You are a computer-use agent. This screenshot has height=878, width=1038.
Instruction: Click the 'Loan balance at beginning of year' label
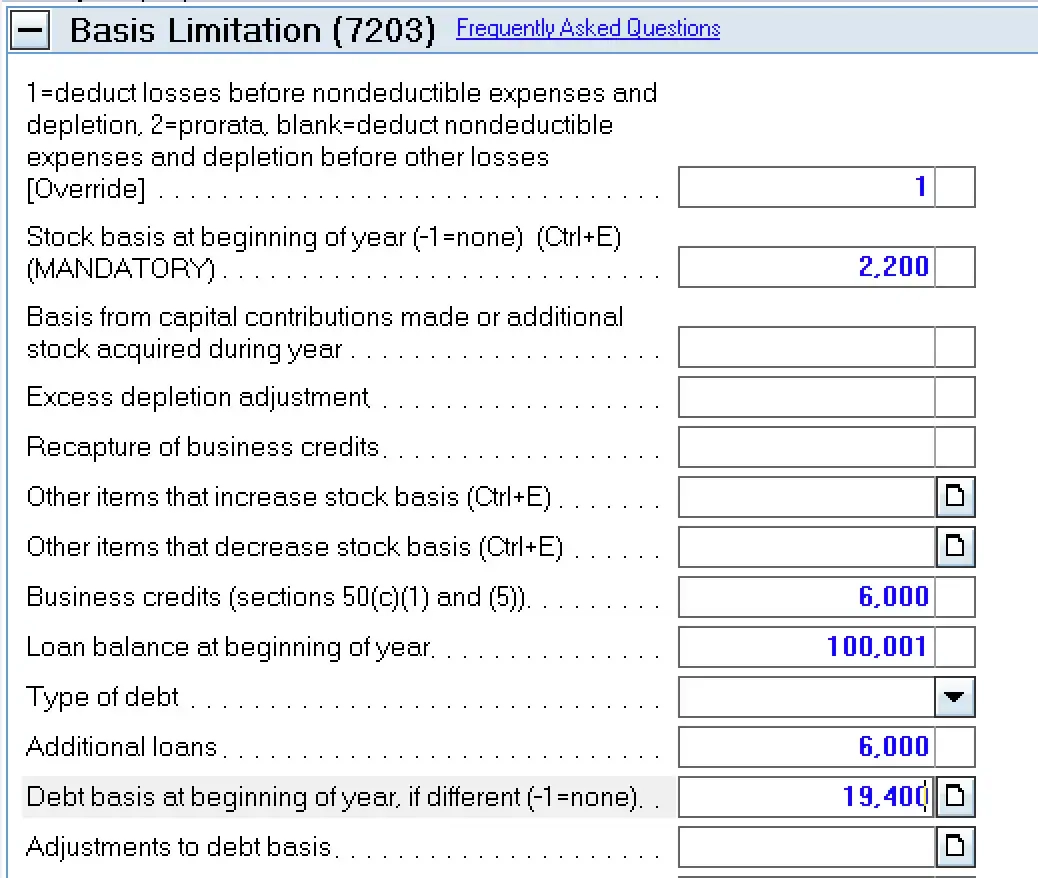[x=230, y=647]
